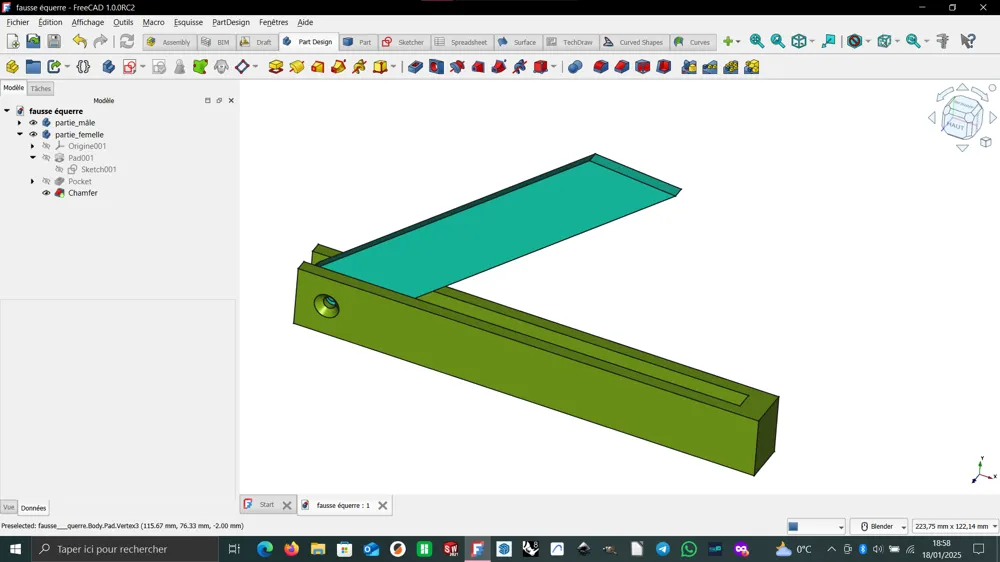
Task: Show the hidden Origine001 item
Action: pyautogui.click(x=47, y=146)
